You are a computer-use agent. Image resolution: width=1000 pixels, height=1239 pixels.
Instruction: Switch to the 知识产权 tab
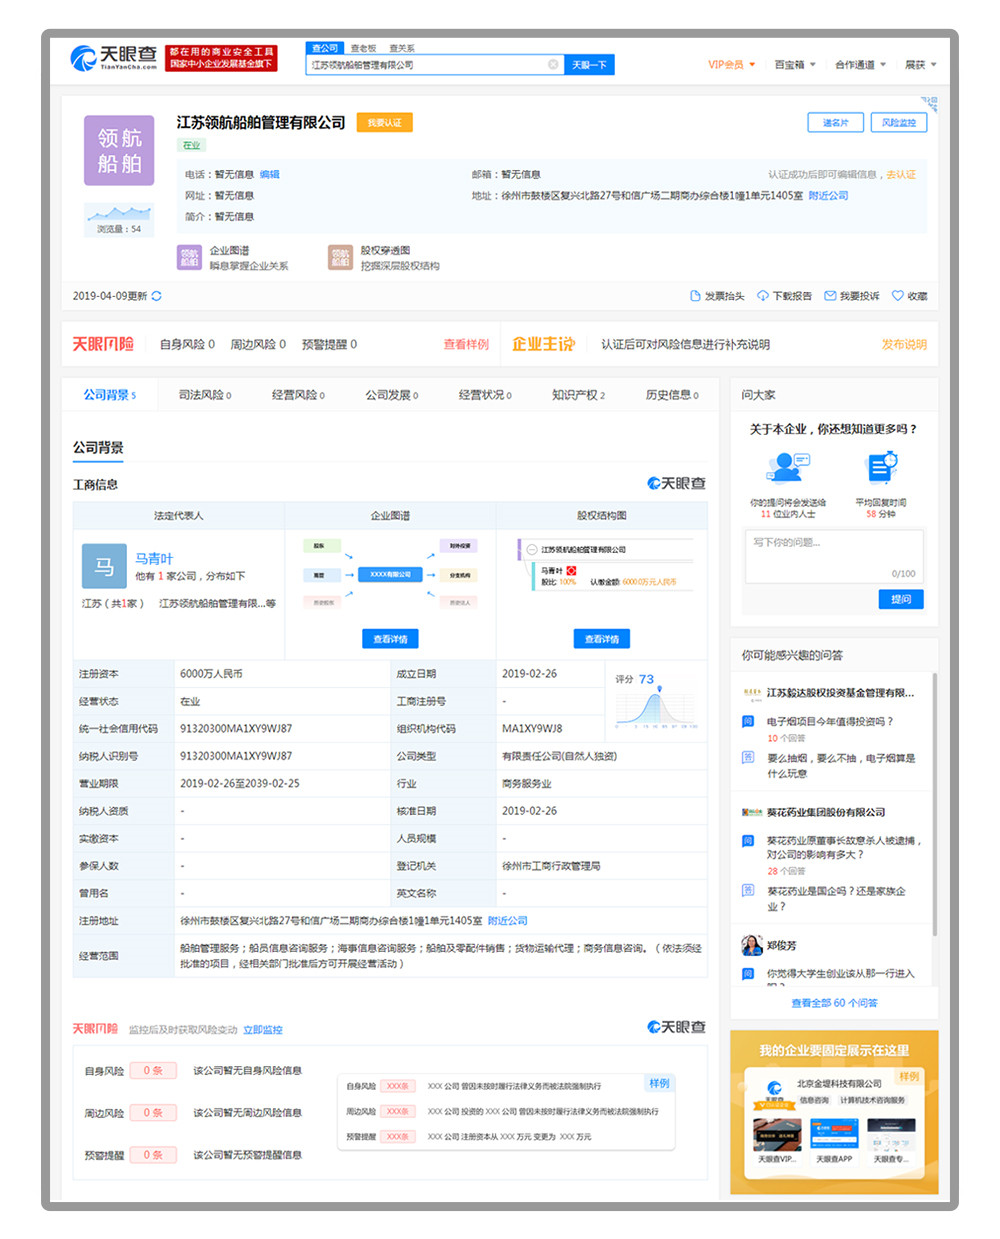click(x=579, y=395)
